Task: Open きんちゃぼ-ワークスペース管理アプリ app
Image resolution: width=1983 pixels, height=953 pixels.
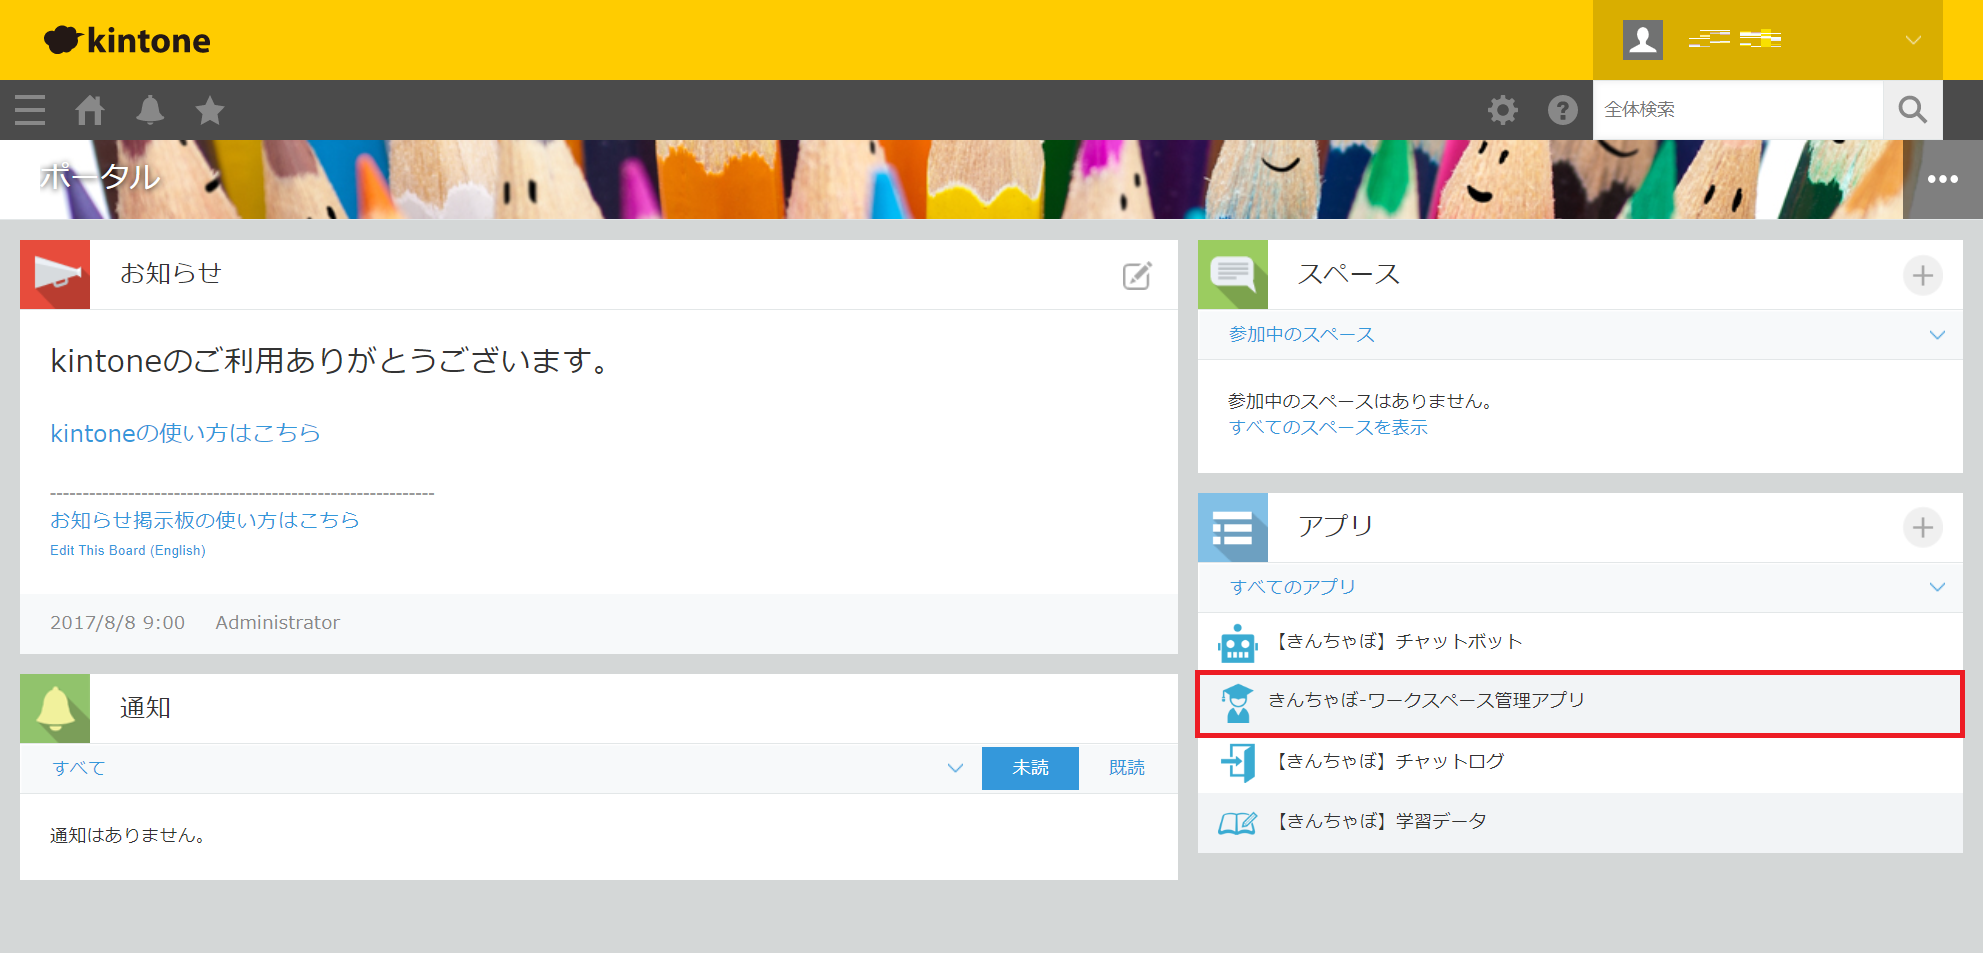Action: (1426, 701)
